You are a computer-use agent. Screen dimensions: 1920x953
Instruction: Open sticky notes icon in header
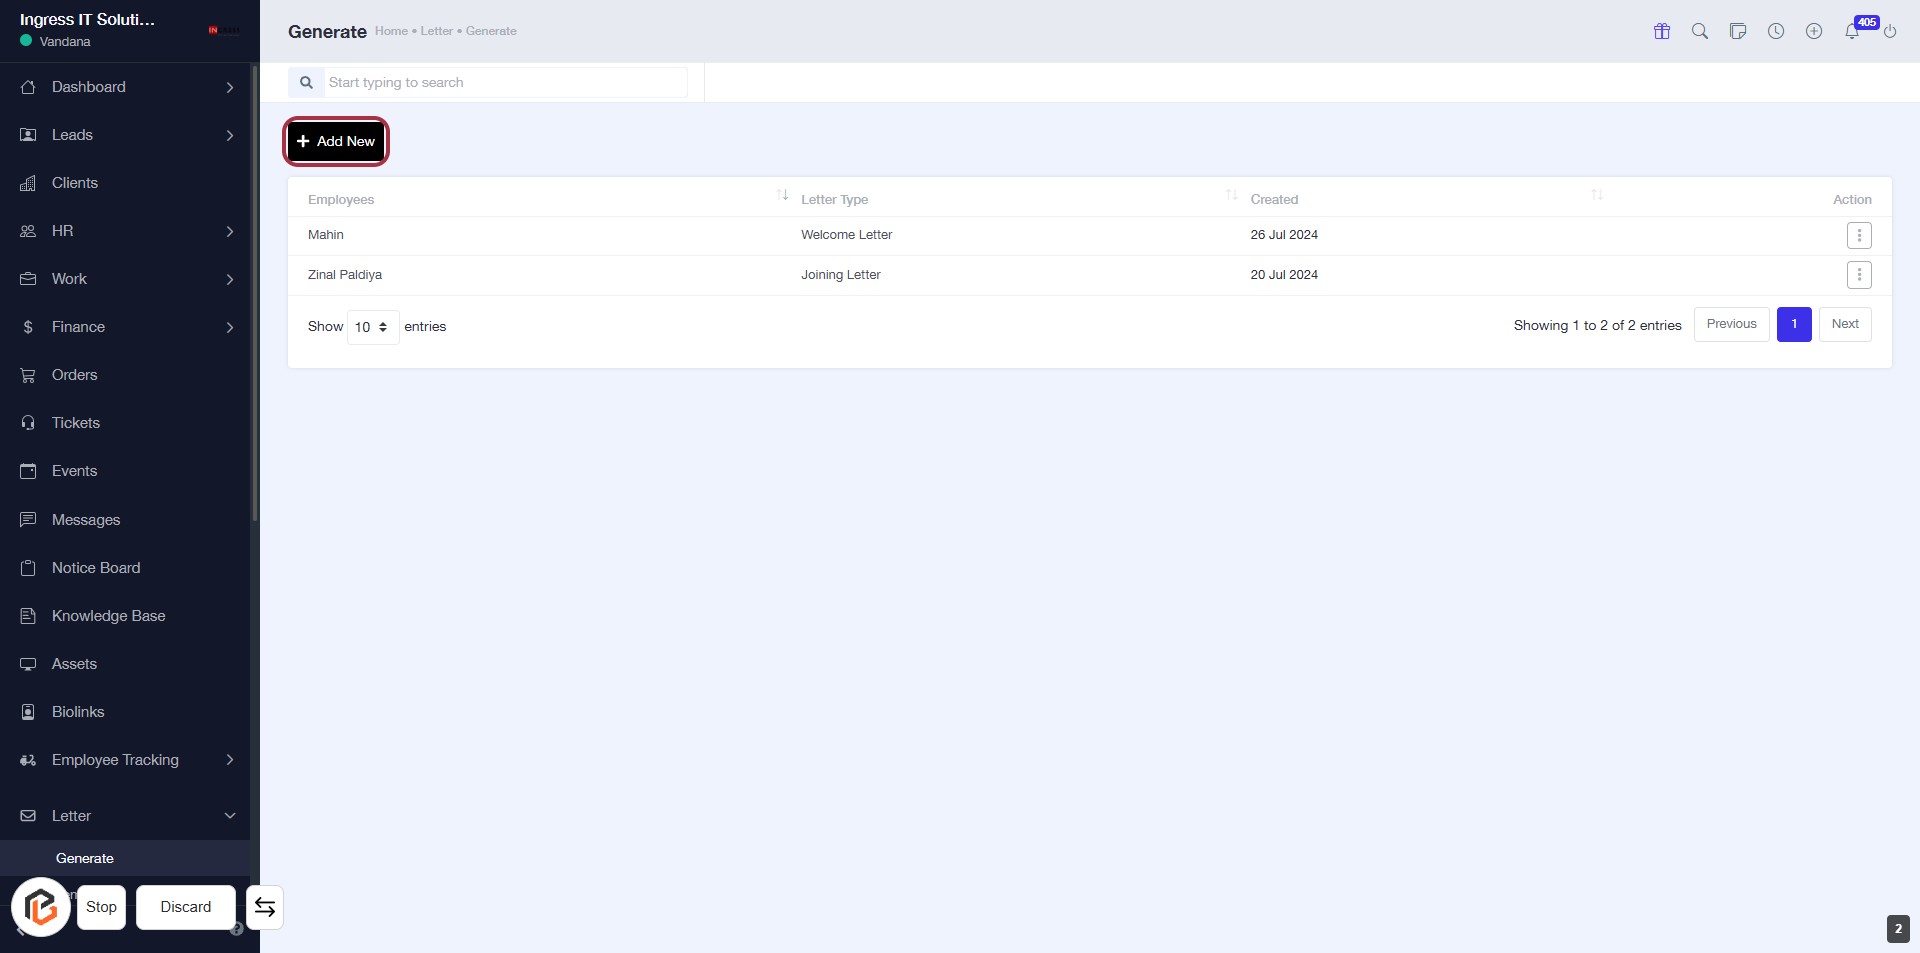click(1738, 31)
